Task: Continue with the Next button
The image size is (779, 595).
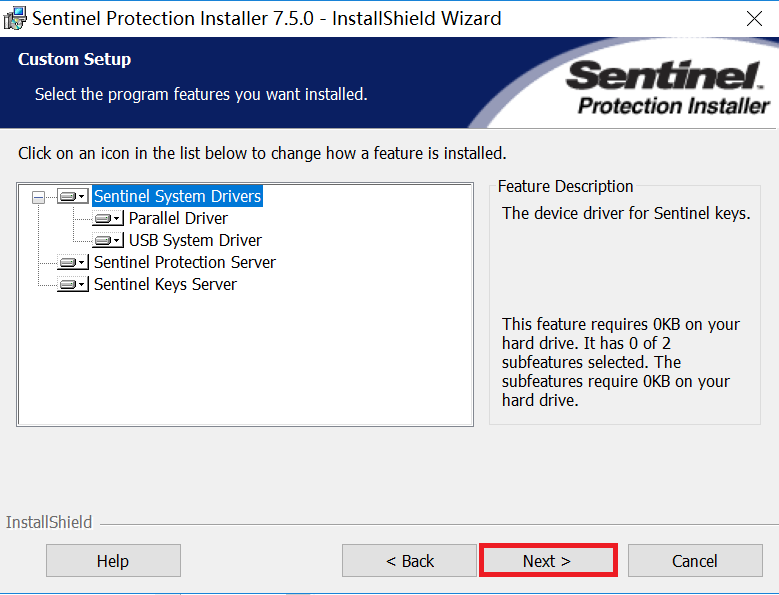Action: click(x=548, y=561)
